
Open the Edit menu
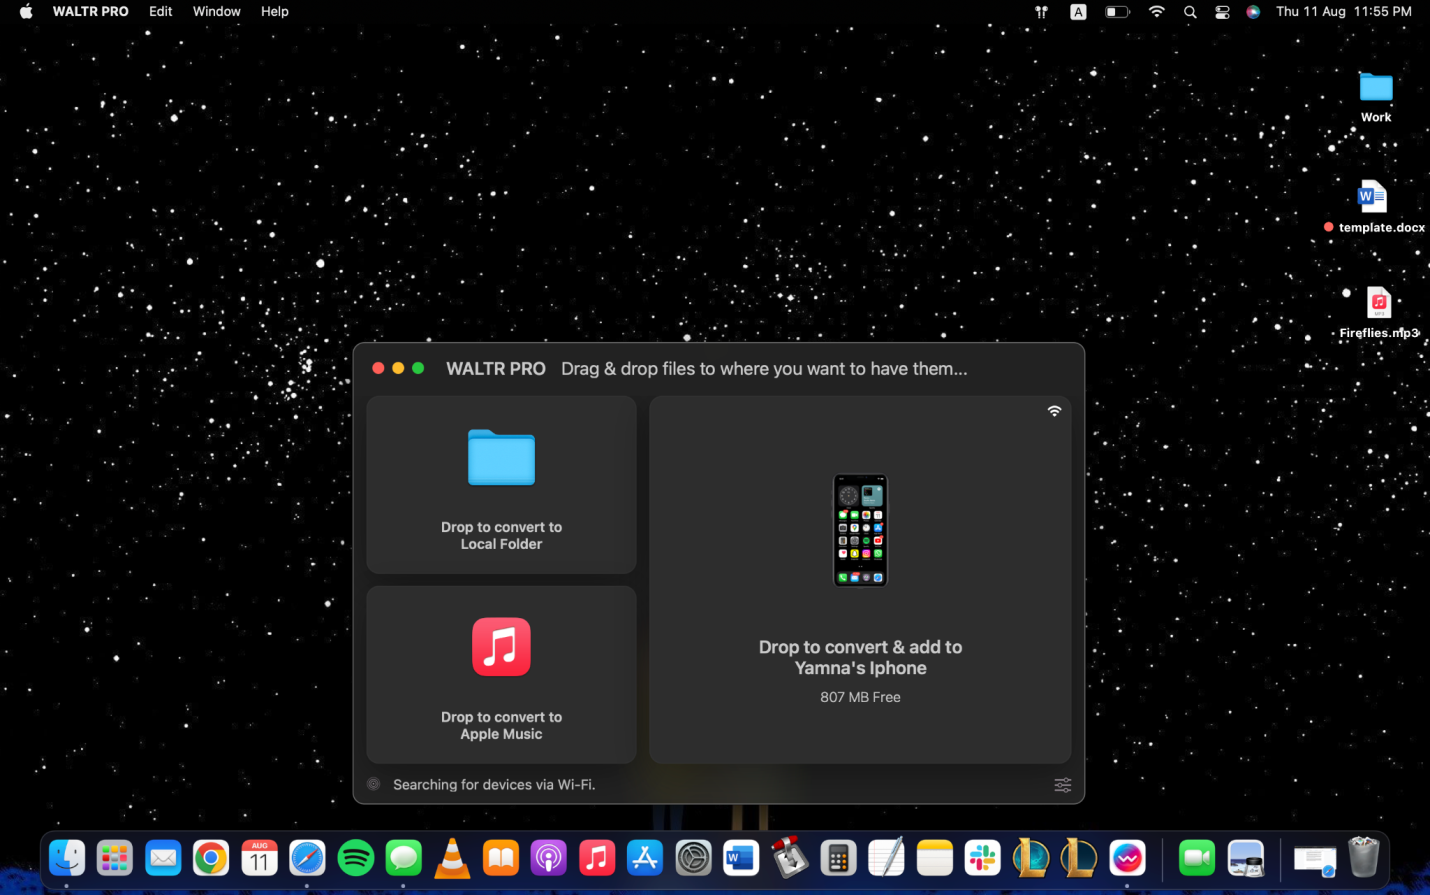pyautogui.click(x=160, y=11)
